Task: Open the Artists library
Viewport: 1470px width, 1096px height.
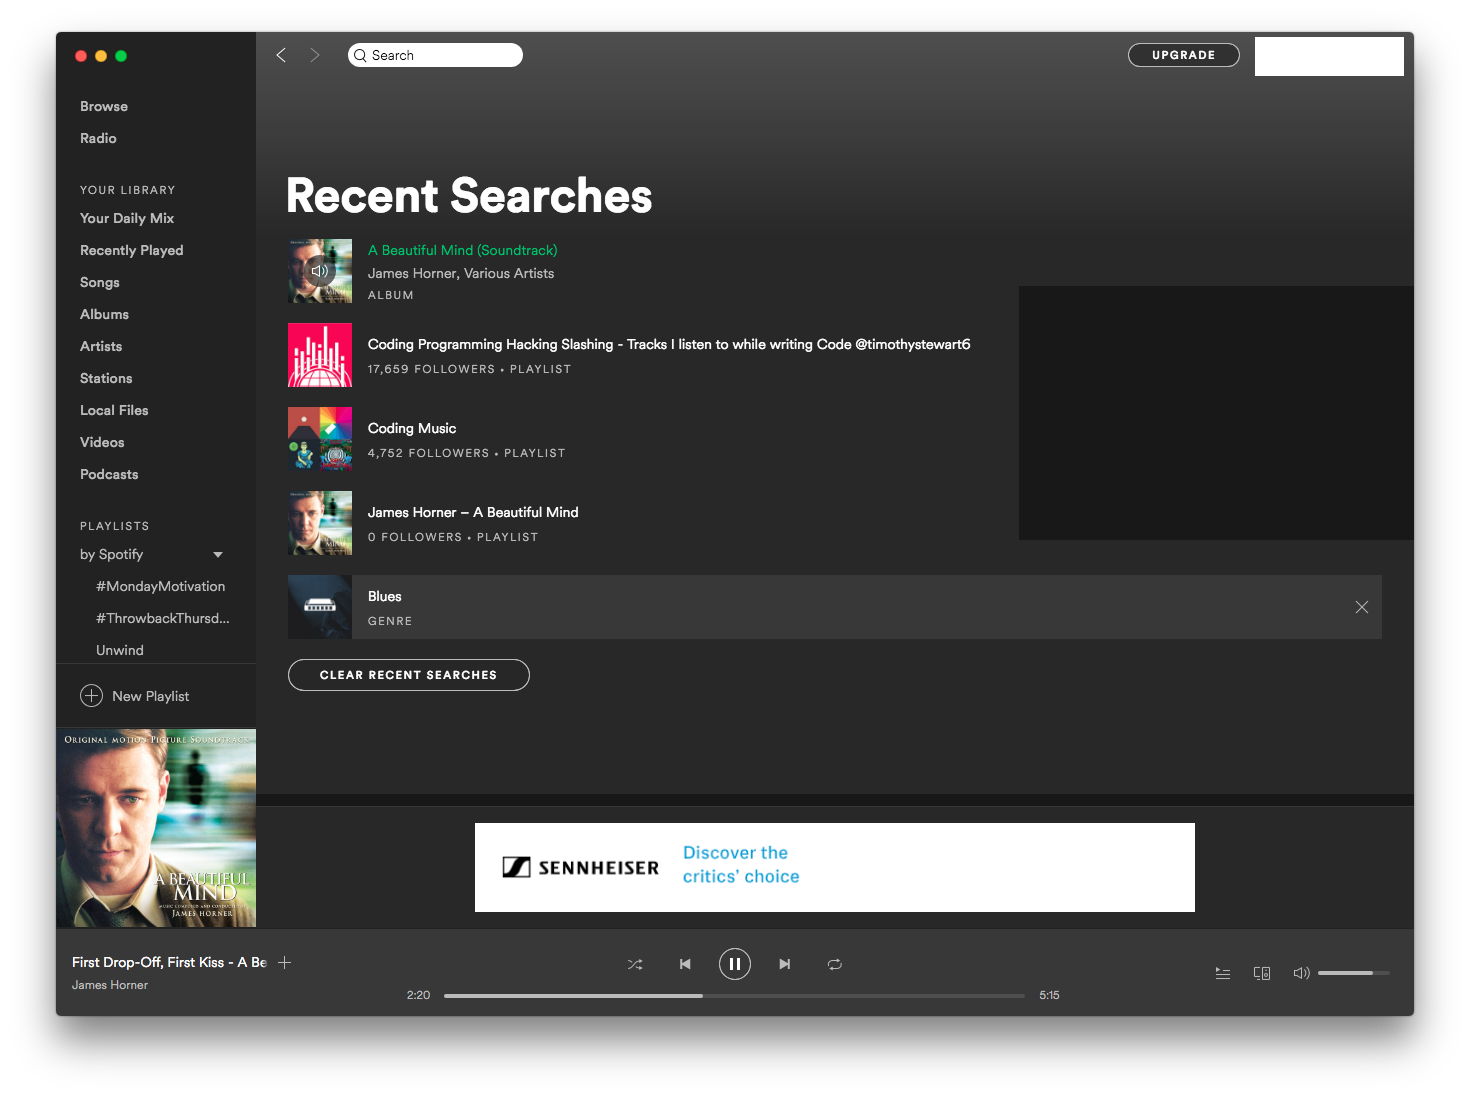Action: 101,346
